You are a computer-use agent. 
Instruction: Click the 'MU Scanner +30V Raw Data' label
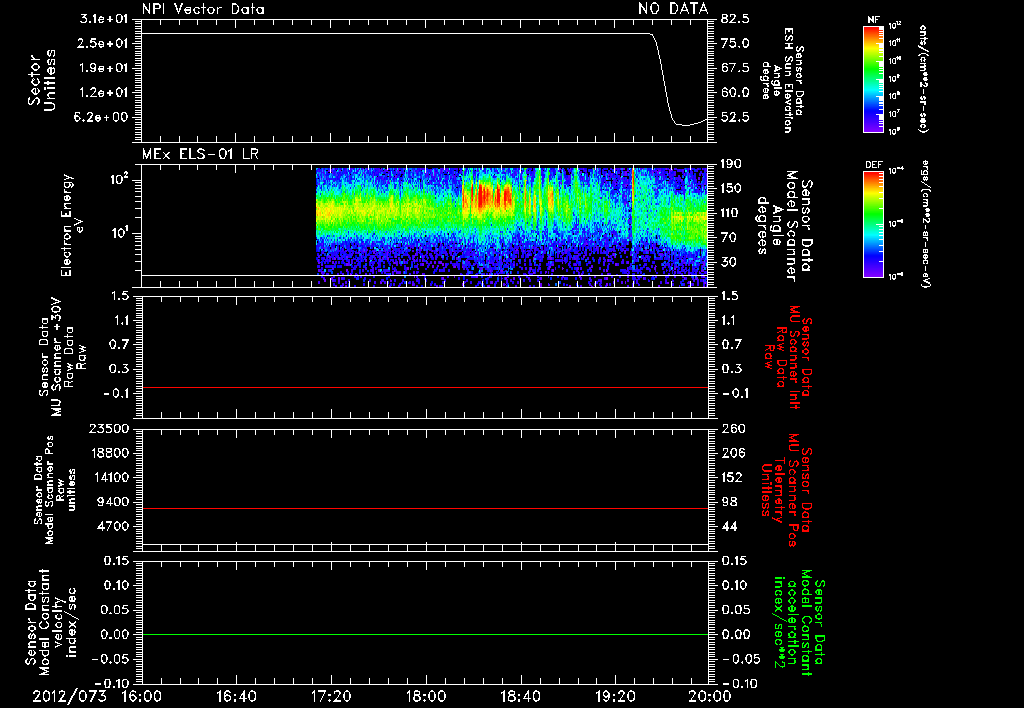click(63, 357)
